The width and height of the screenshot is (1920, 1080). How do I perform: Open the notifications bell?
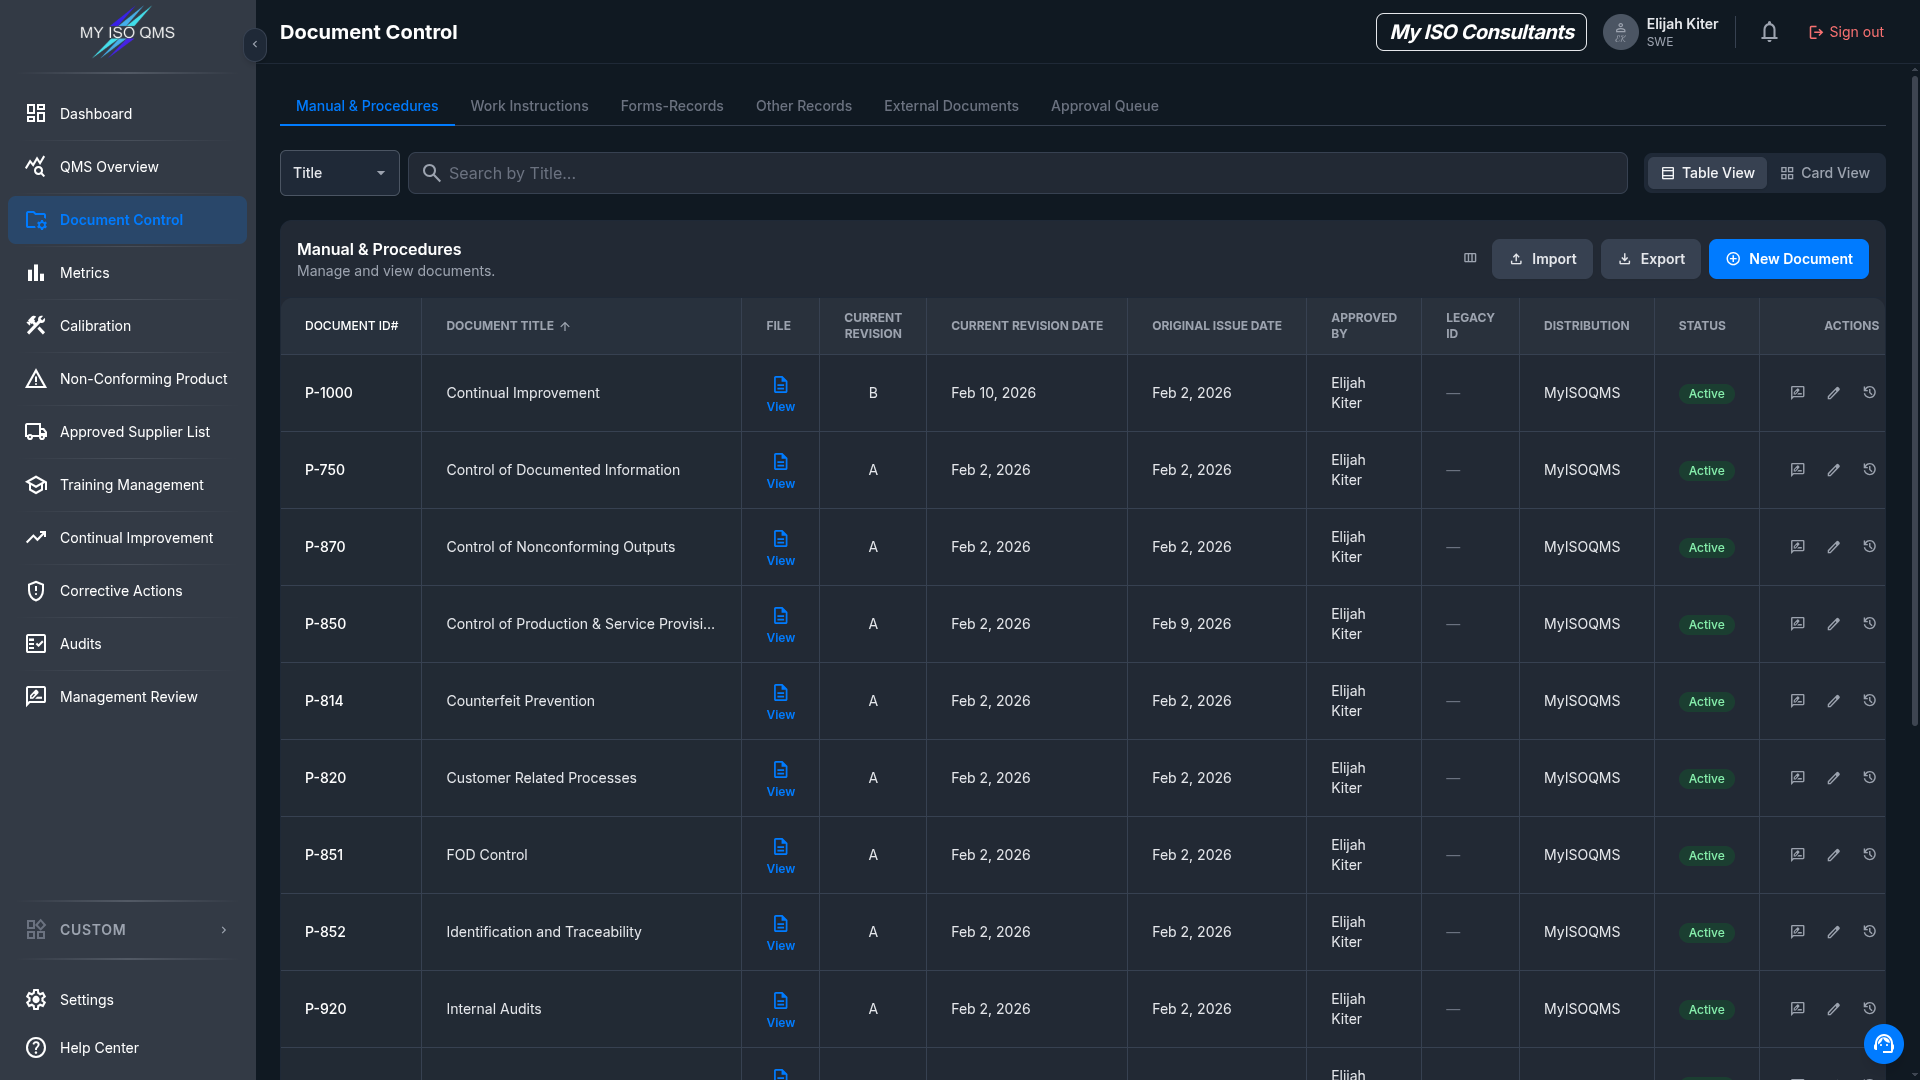[x=1769, y=32]
